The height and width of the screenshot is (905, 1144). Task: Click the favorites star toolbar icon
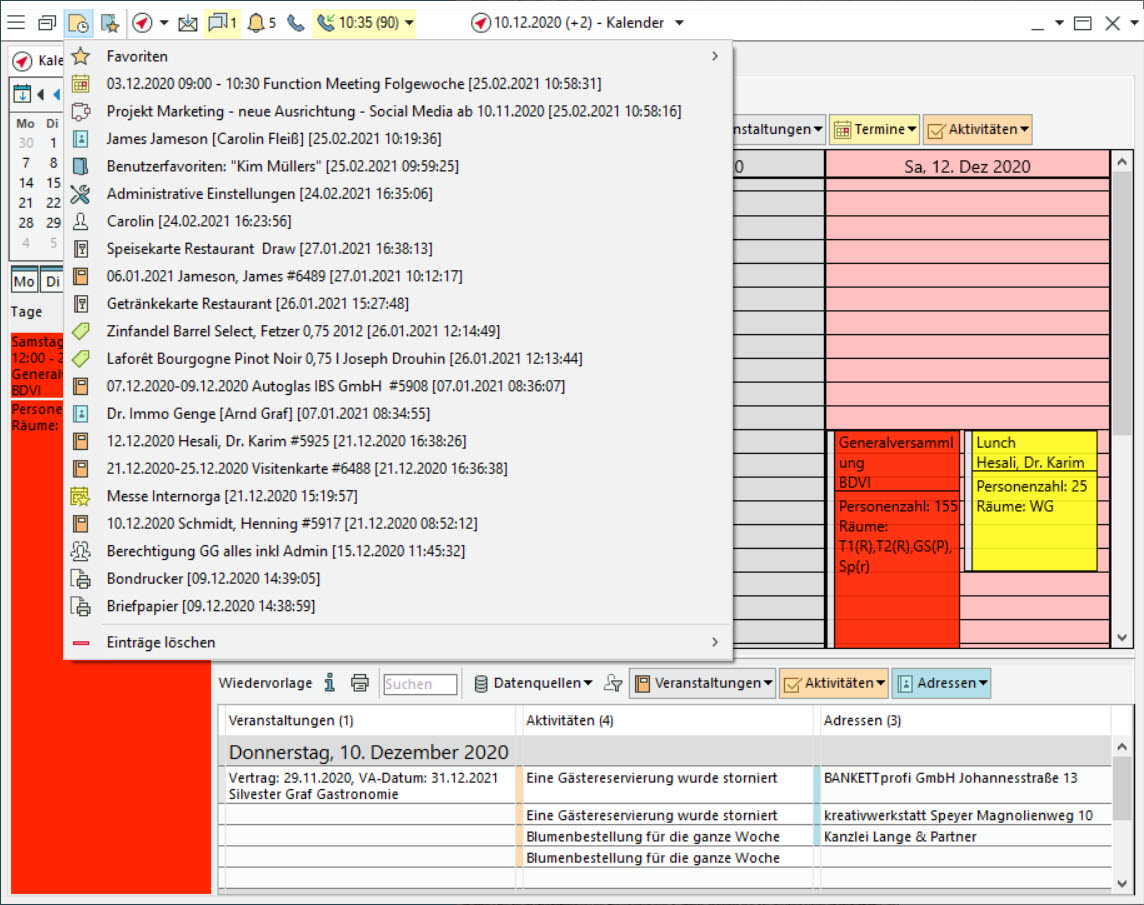(110, 22)
